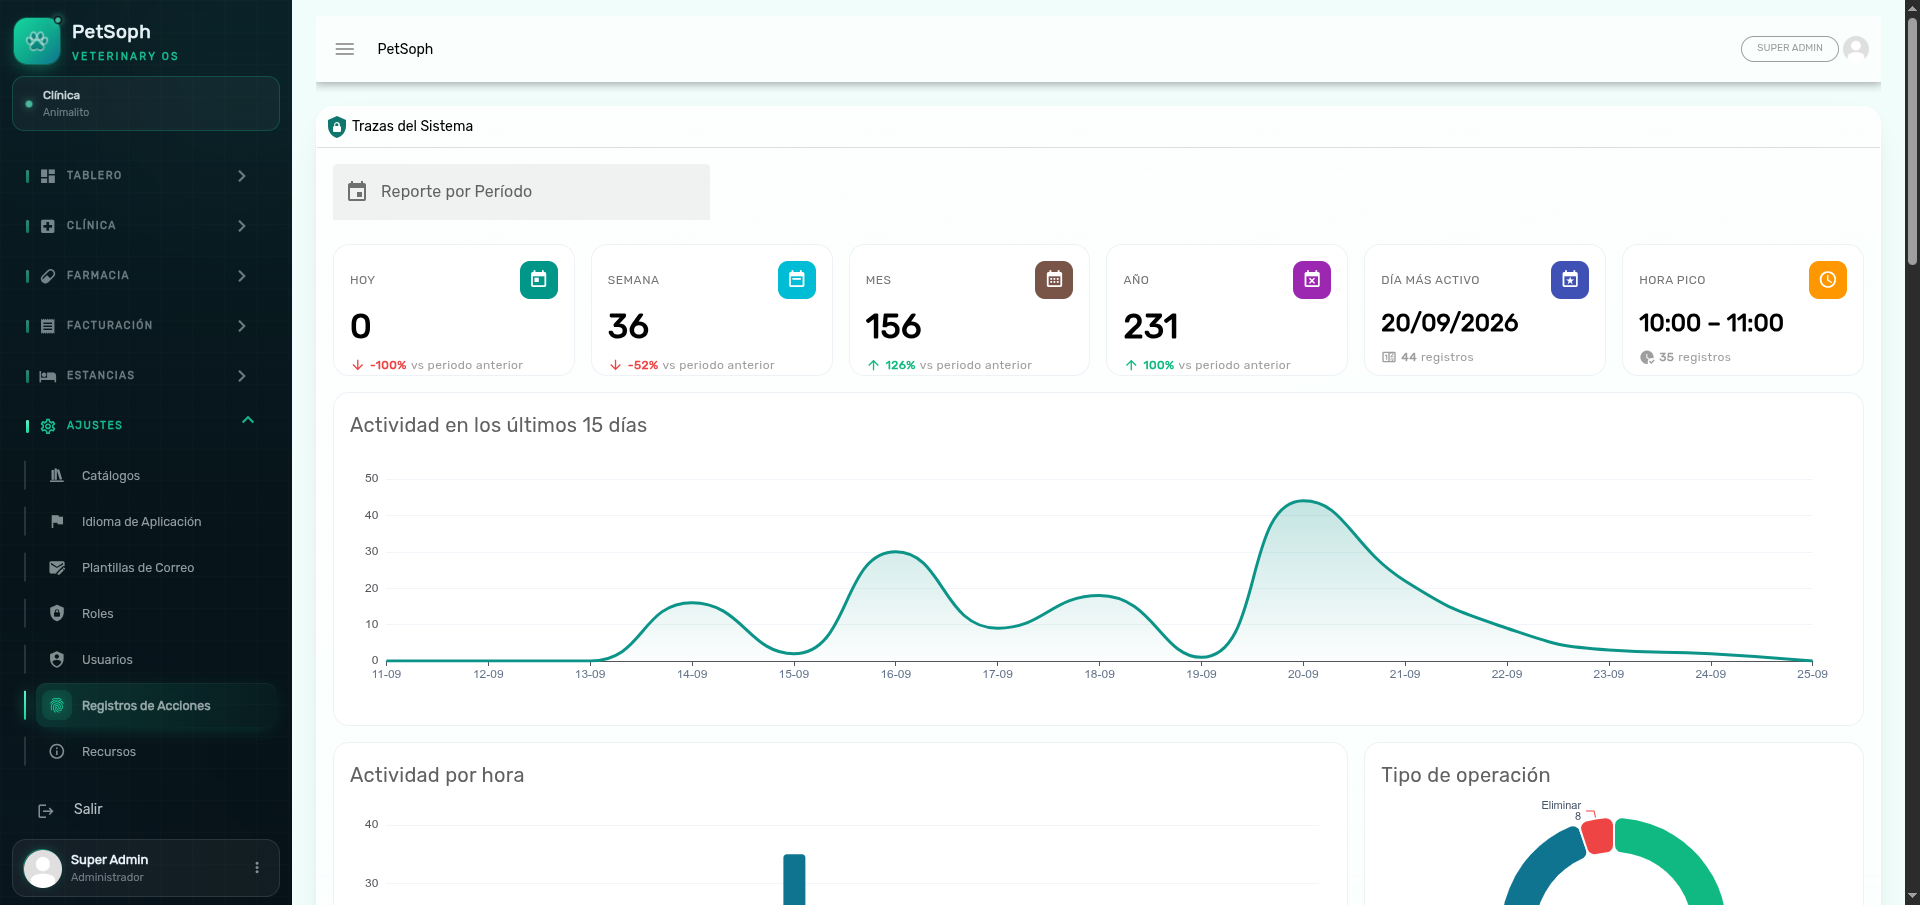Click the "126% vs periodo anterior" text
Screen dimensions: 1920x905
[958, 365]
